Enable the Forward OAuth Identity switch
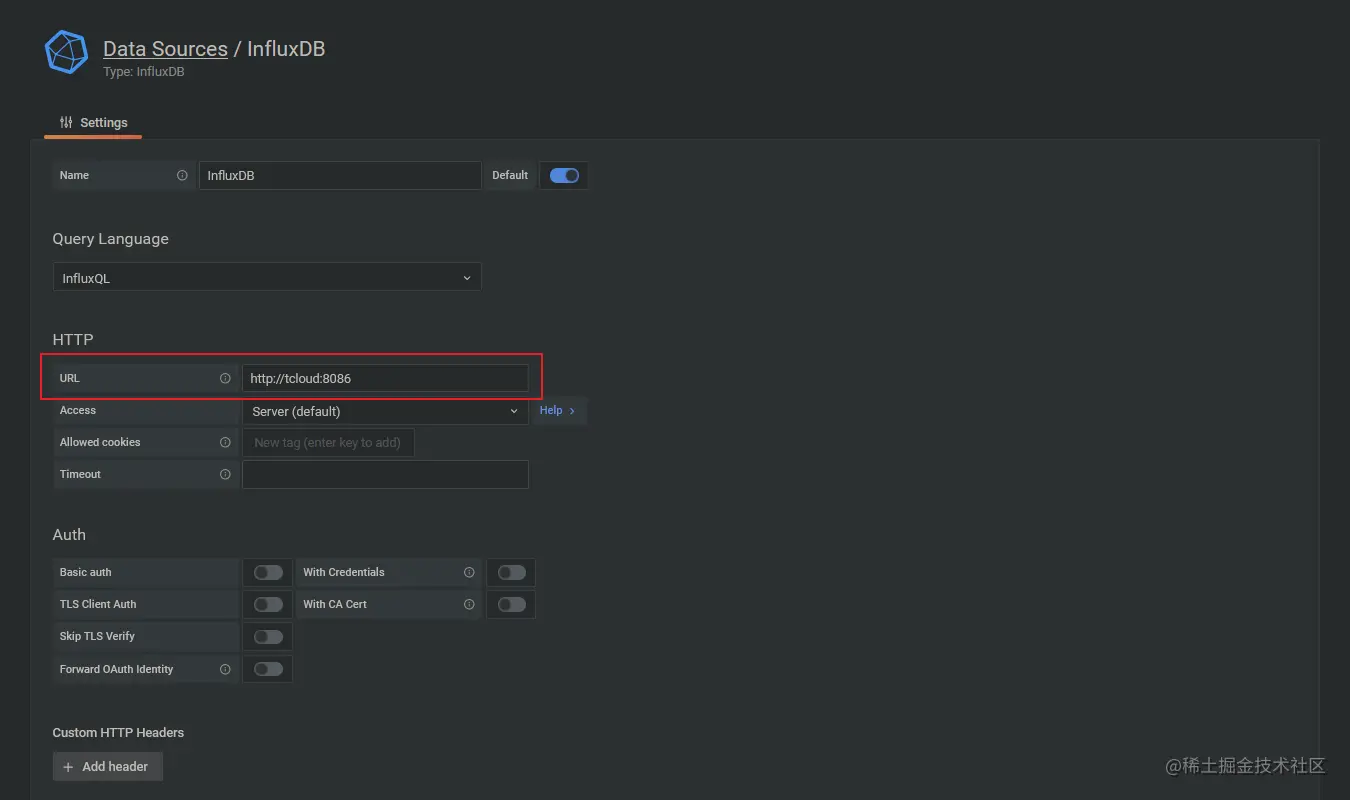The height and width of the screenshot is (800, 1350). click(268, 669)
